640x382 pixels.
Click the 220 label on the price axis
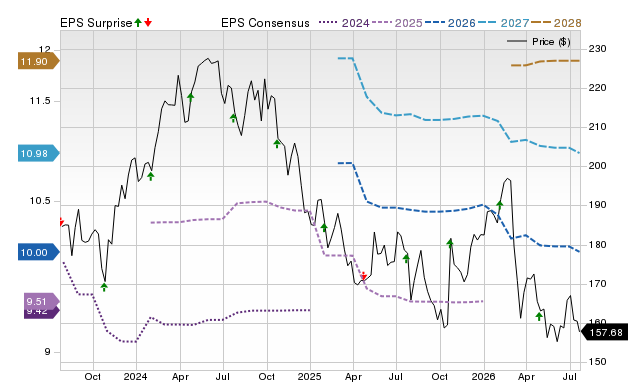pyautogui.click(x=597, y=88)
